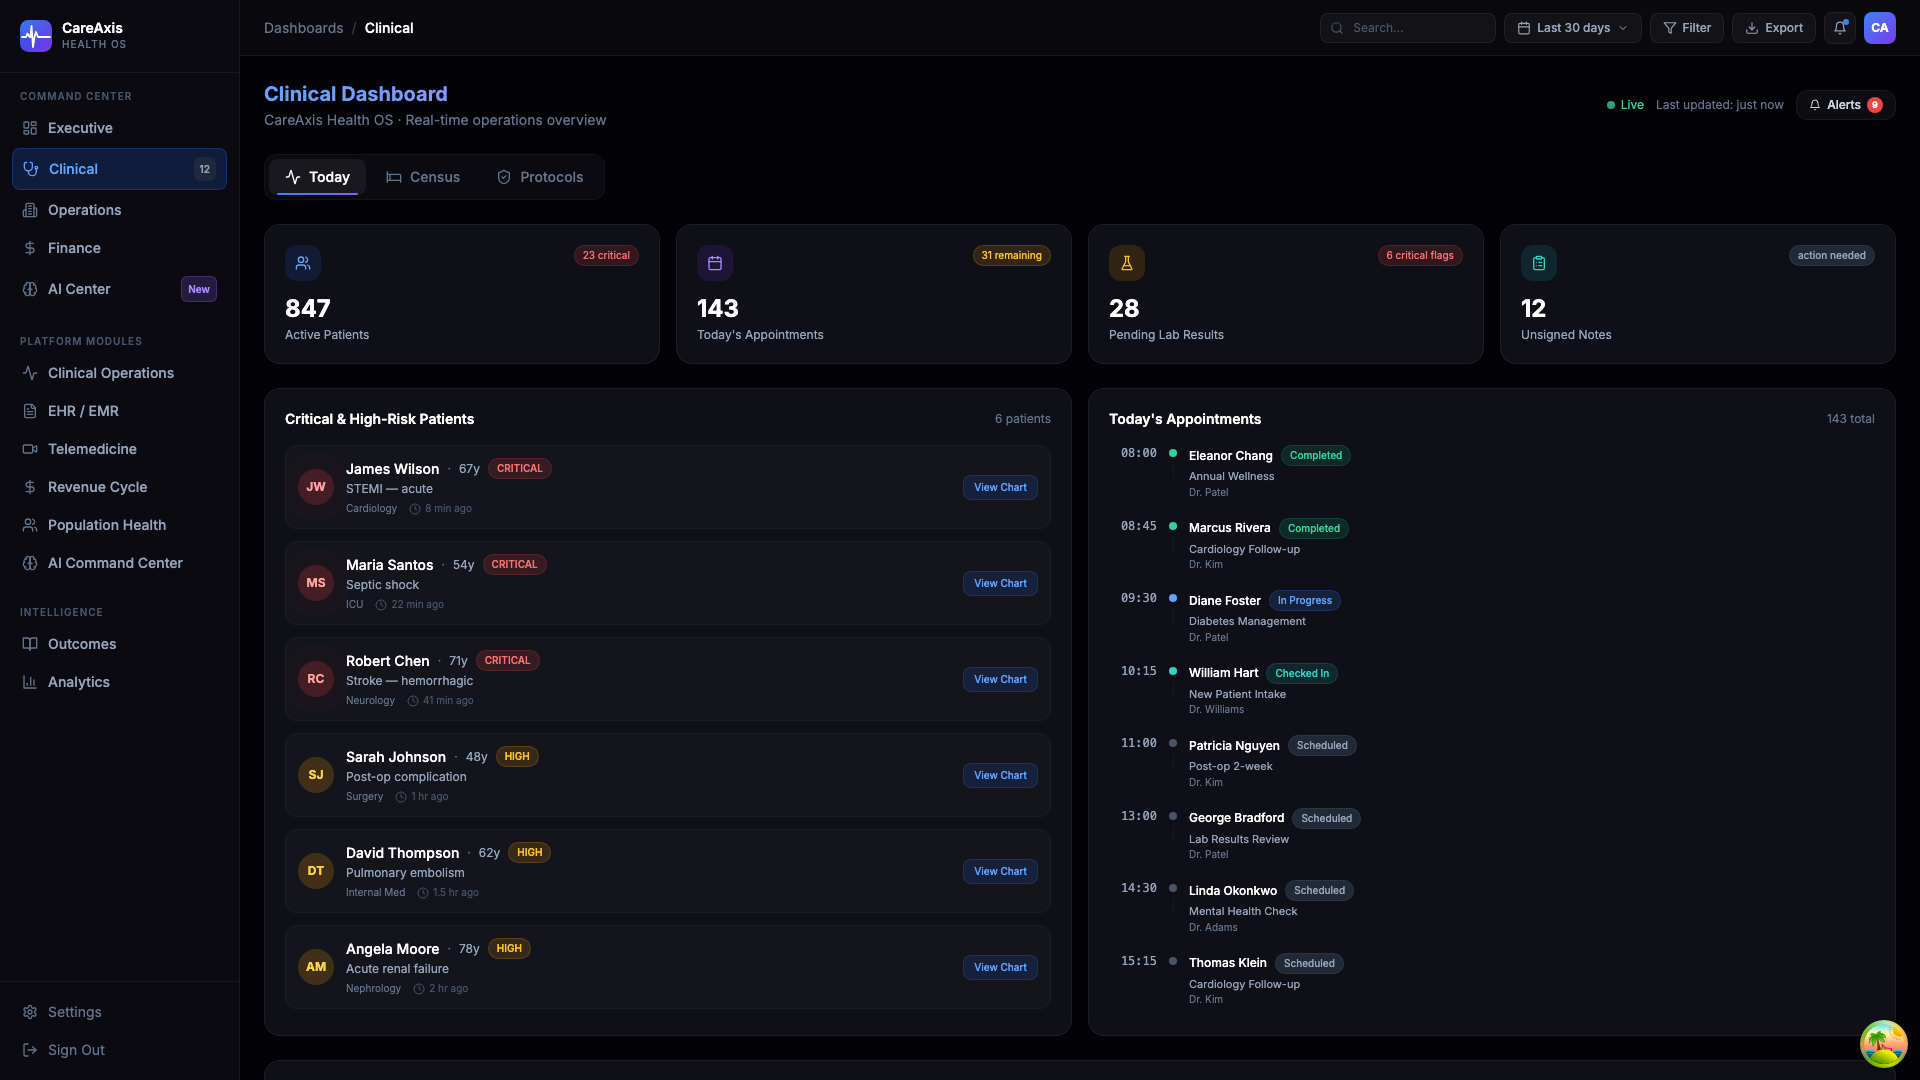Click the Filter button
Image resolution: width=1920 pixels, height=1080 pixels.
point(1687,28)
